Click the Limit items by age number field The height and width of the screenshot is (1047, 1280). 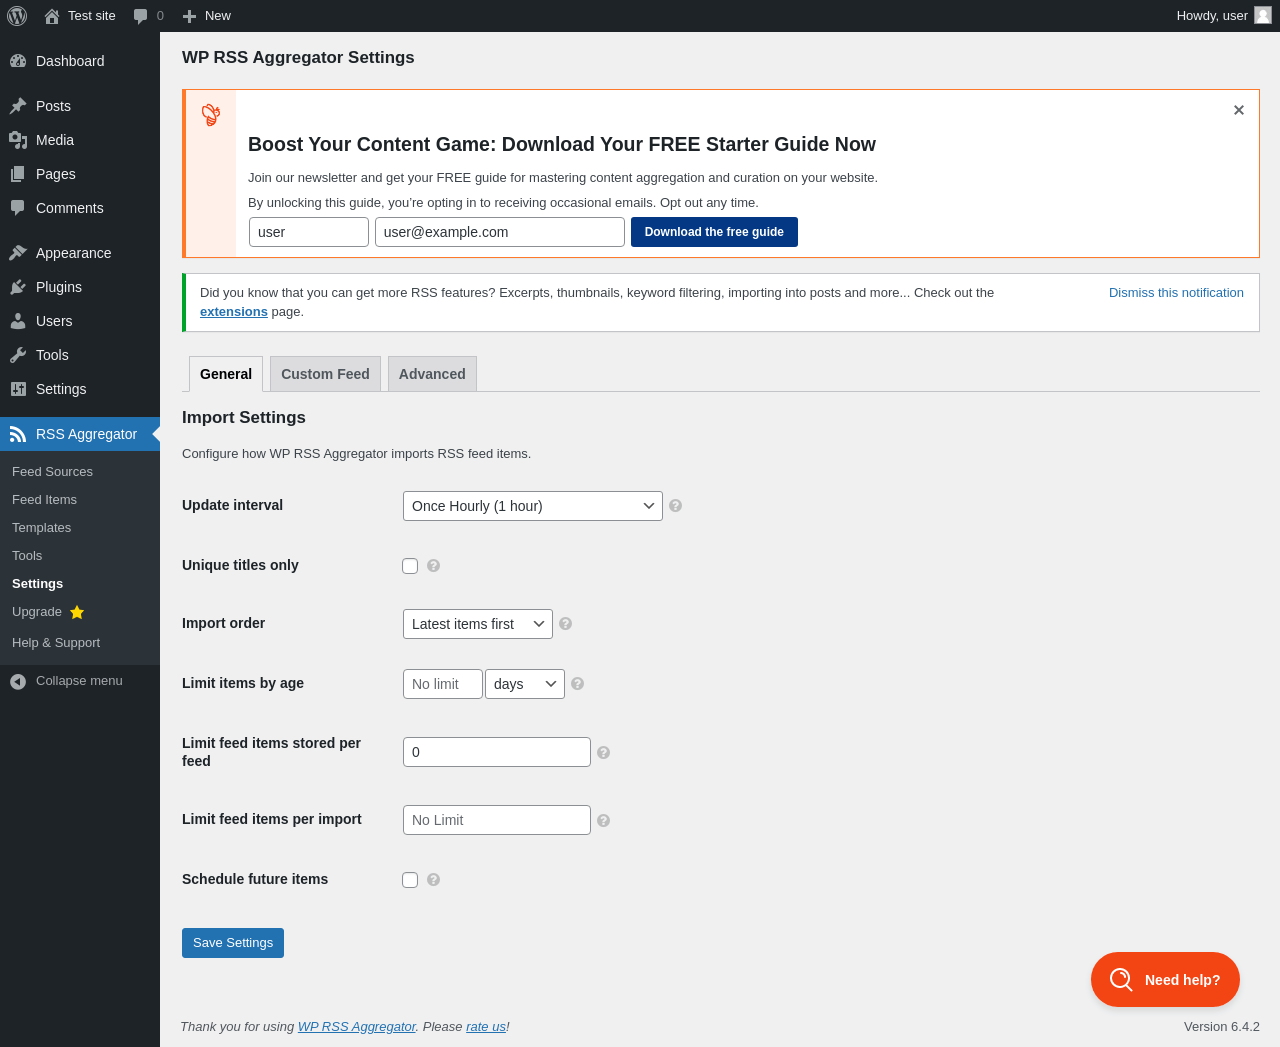pos(443,684)
